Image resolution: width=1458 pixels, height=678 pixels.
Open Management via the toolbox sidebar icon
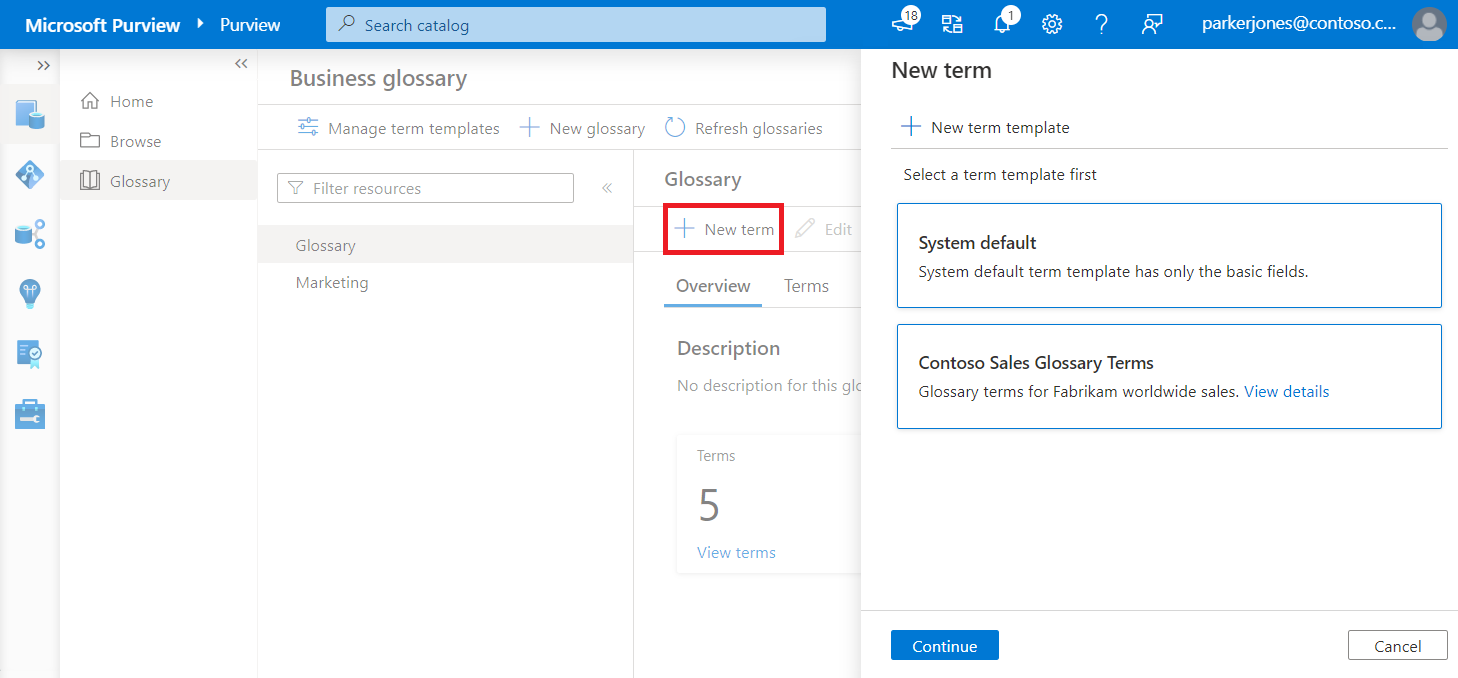tap(30, 413)
